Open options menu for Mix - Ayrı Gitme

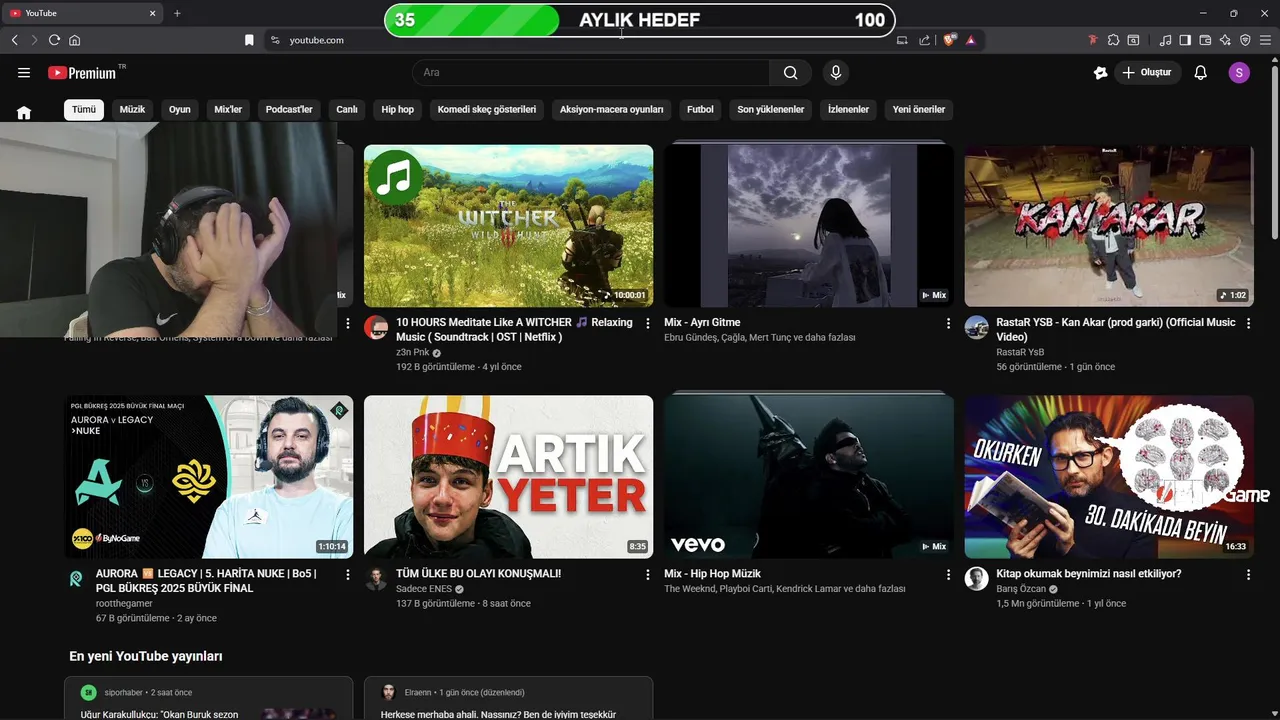click(948, 323)
